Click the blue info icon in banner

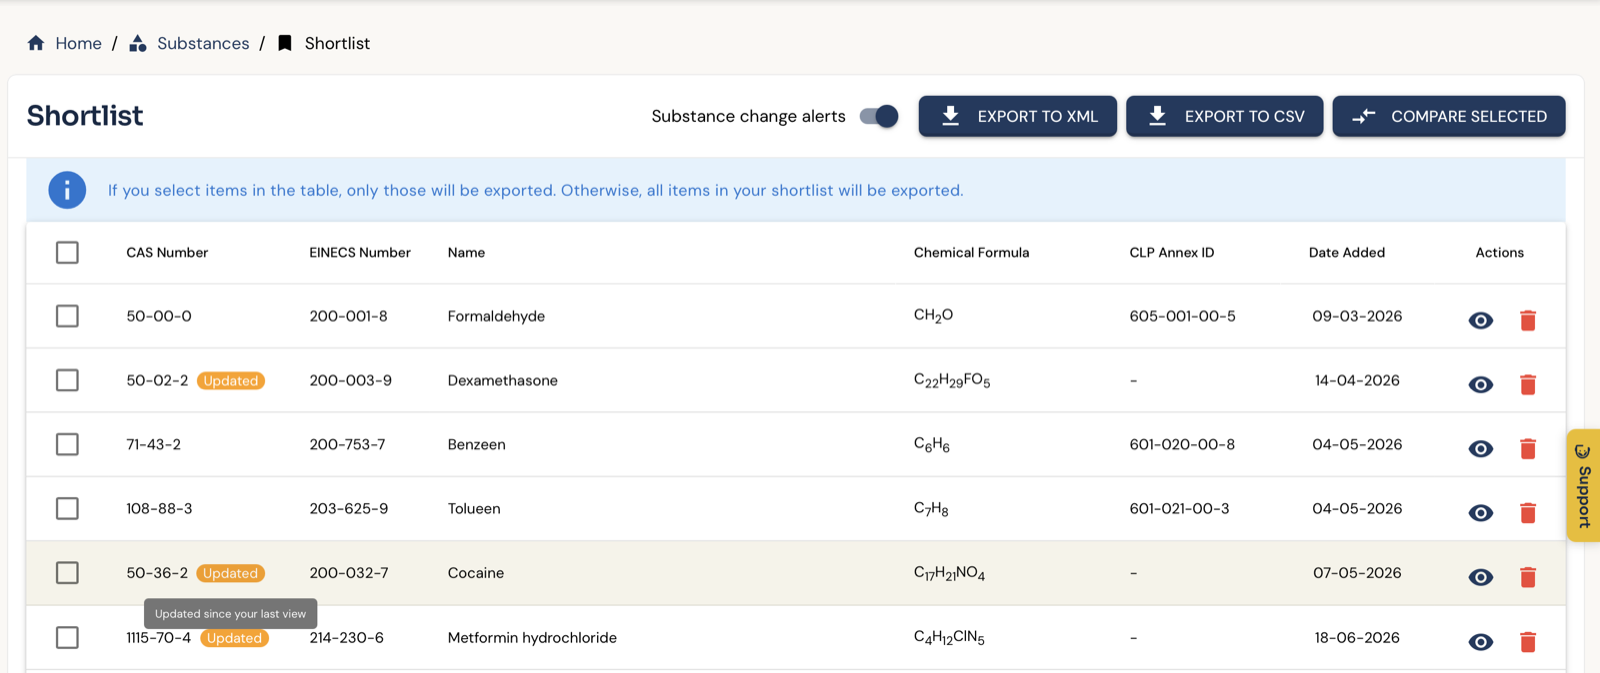(67, 190)
